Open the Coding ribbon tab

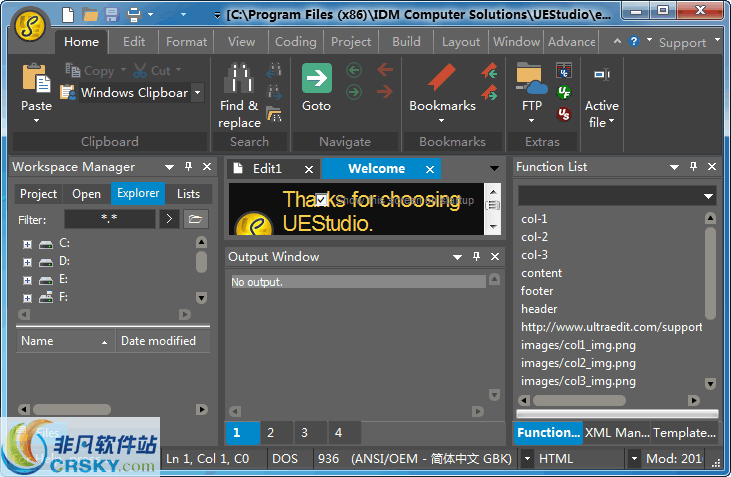coord(296,42)
